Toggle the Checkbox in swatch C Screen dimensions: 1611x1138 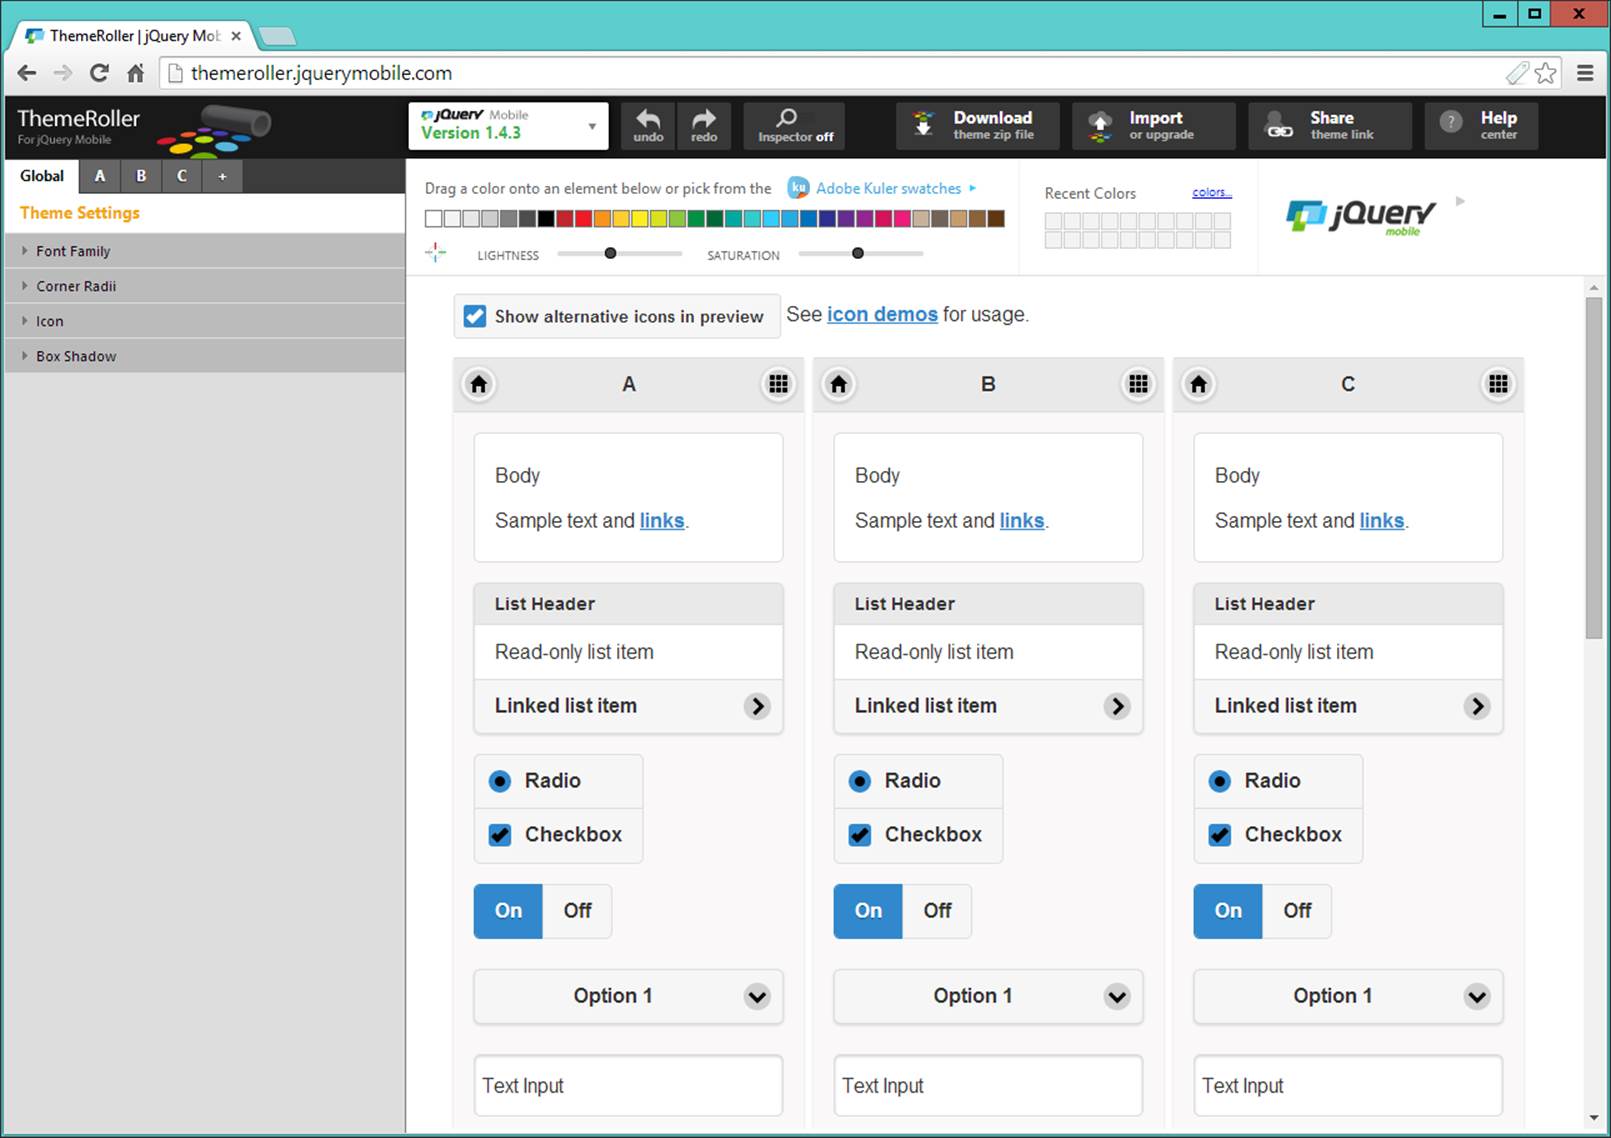click(x=1220, y=835)
